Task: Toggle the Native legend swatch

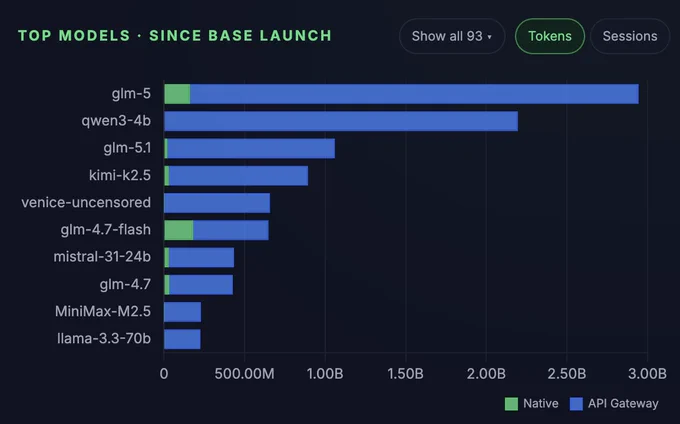Action: 511,404
